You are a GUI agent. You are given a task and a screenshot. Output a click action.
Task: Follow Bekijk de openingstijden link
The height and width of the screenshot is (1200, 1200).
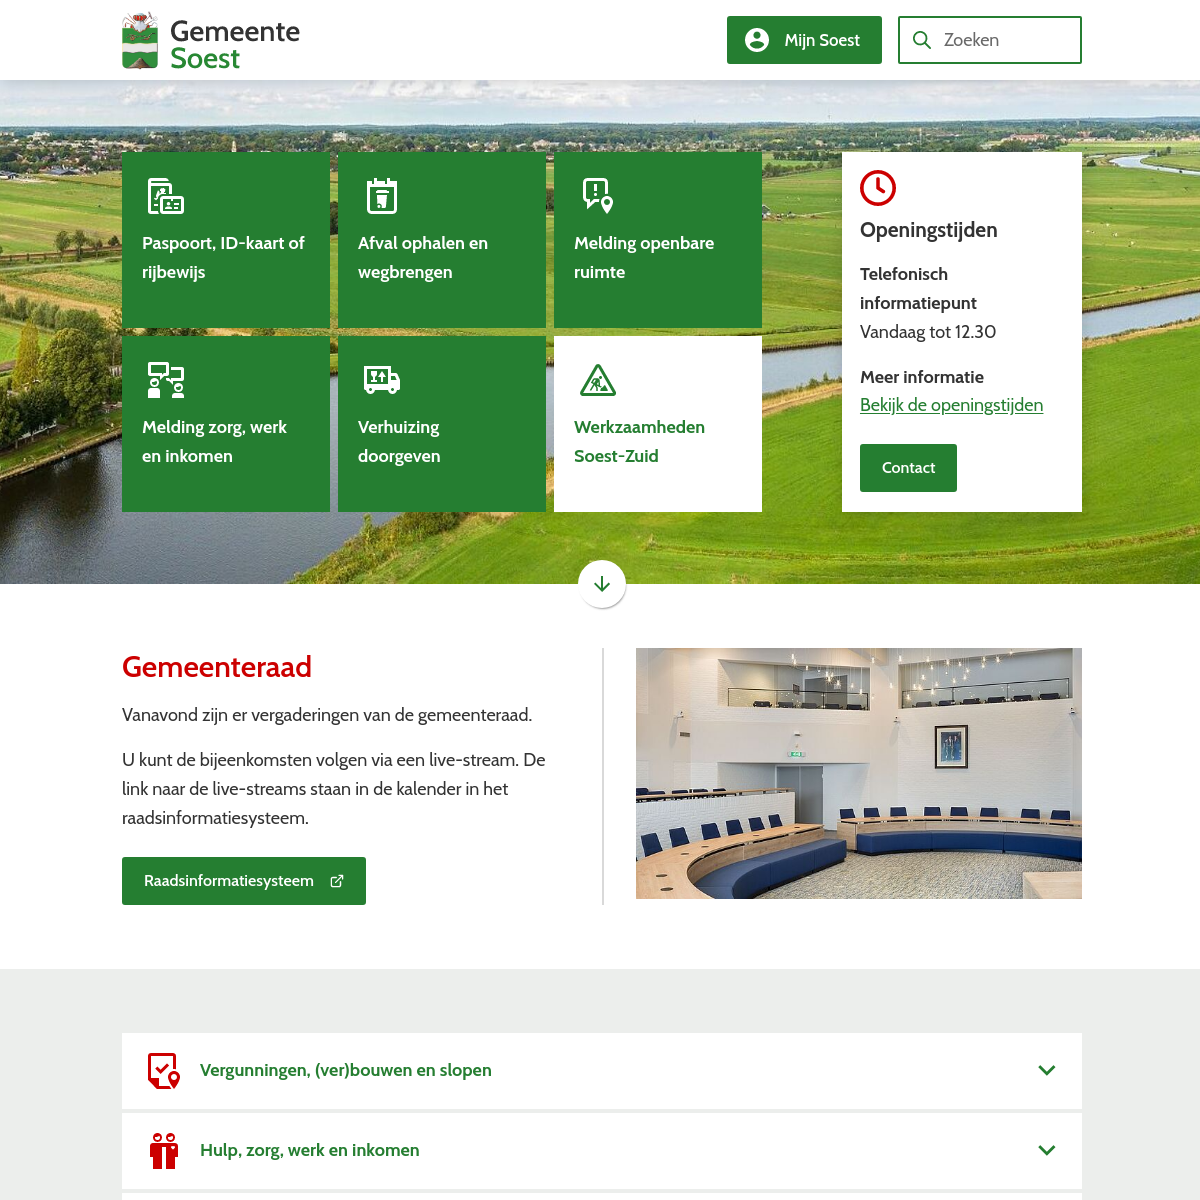(x=951, y=405)
